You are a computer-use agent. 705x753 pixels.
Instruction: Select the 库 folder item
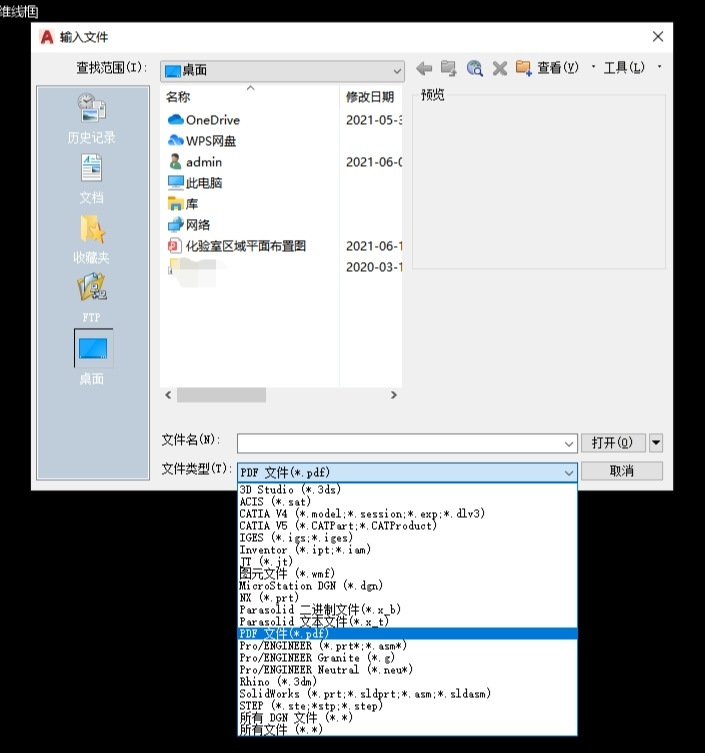point(183,204)
